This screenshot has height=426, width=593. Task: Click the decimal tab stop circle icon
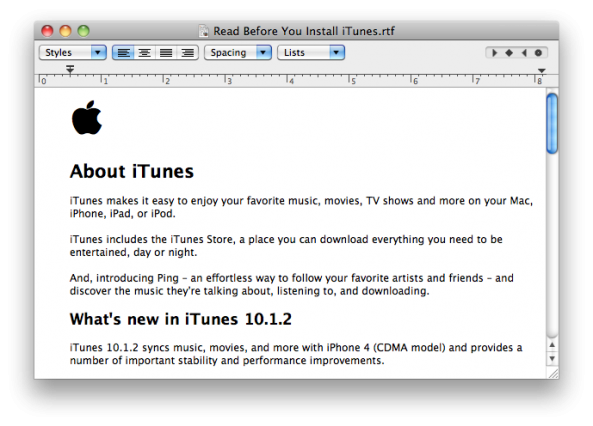[x=538, y=53]
